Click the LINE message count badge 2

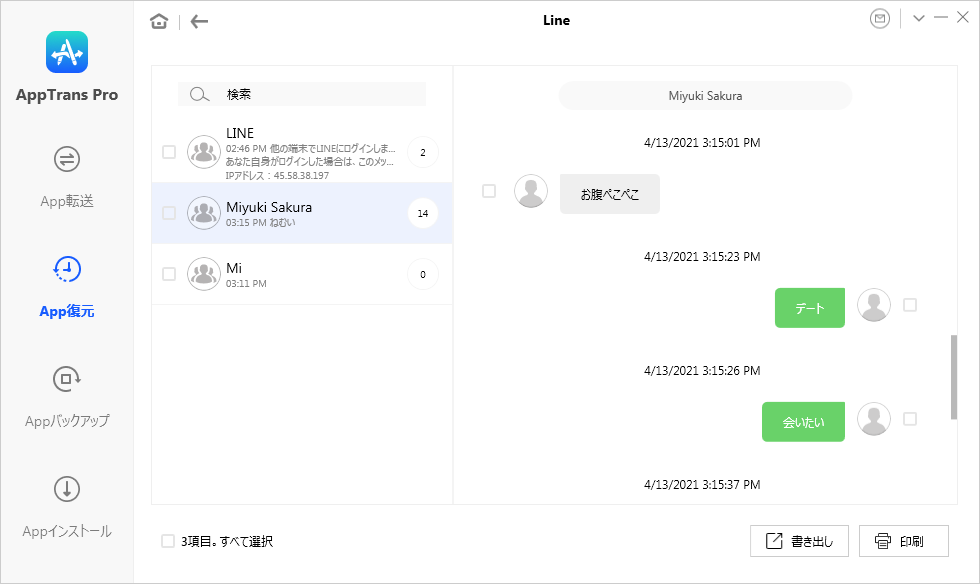click(423, 152)
